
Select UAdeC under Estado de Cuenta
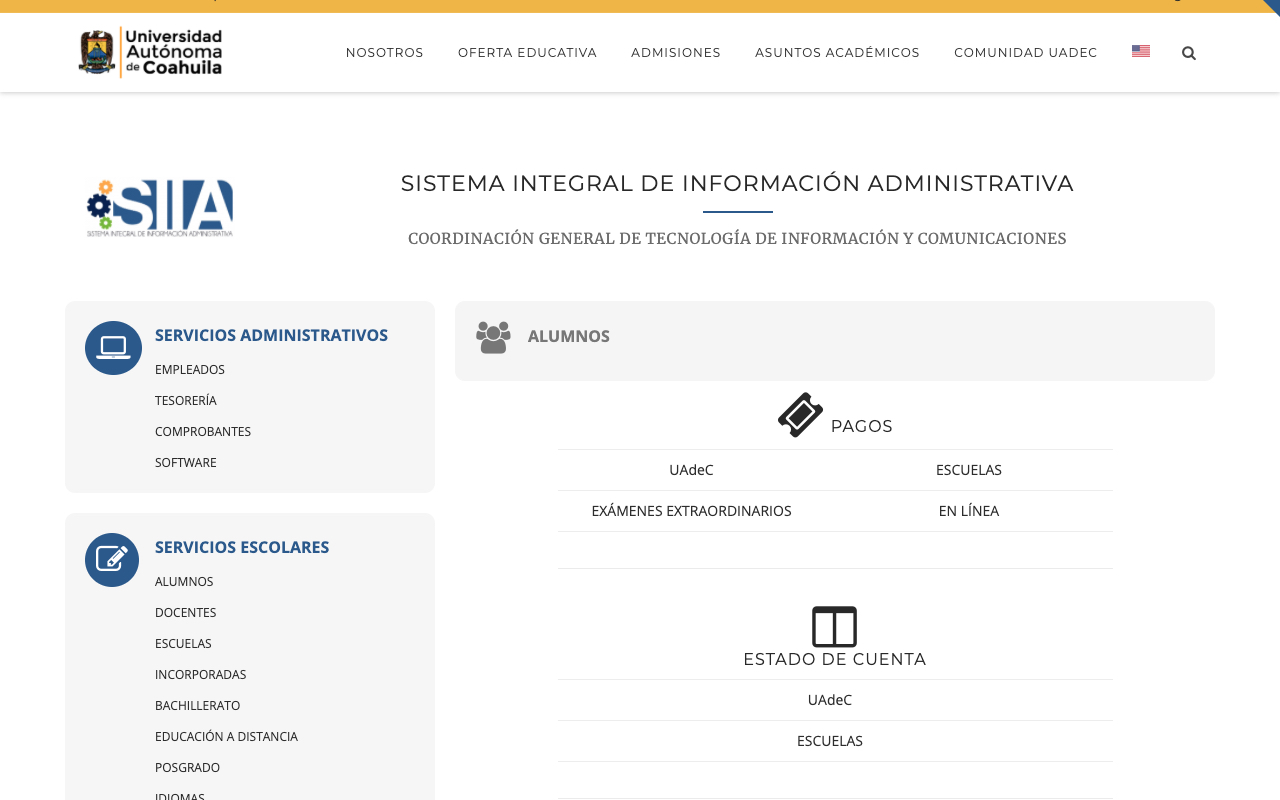pyautogui.click(x=830, y=700)
